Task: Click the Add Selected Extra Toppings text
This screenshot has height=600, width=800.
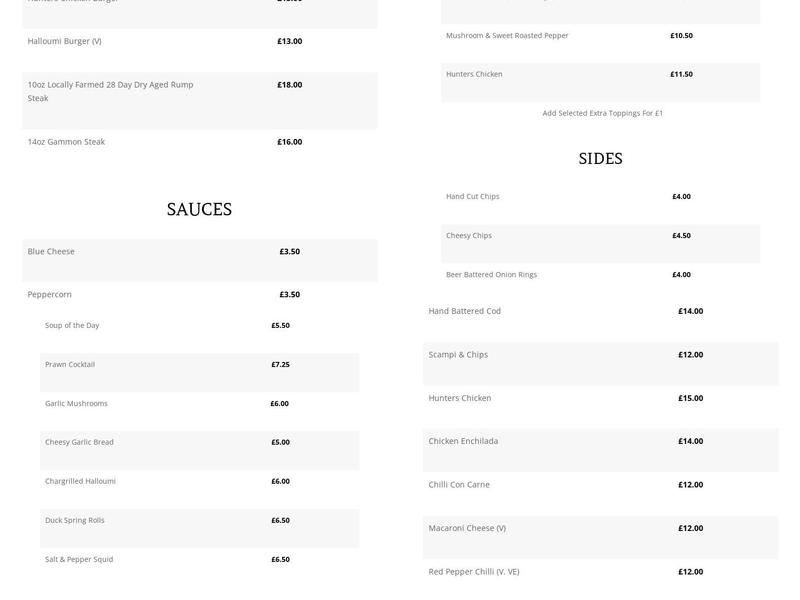Action: (602, 113)
